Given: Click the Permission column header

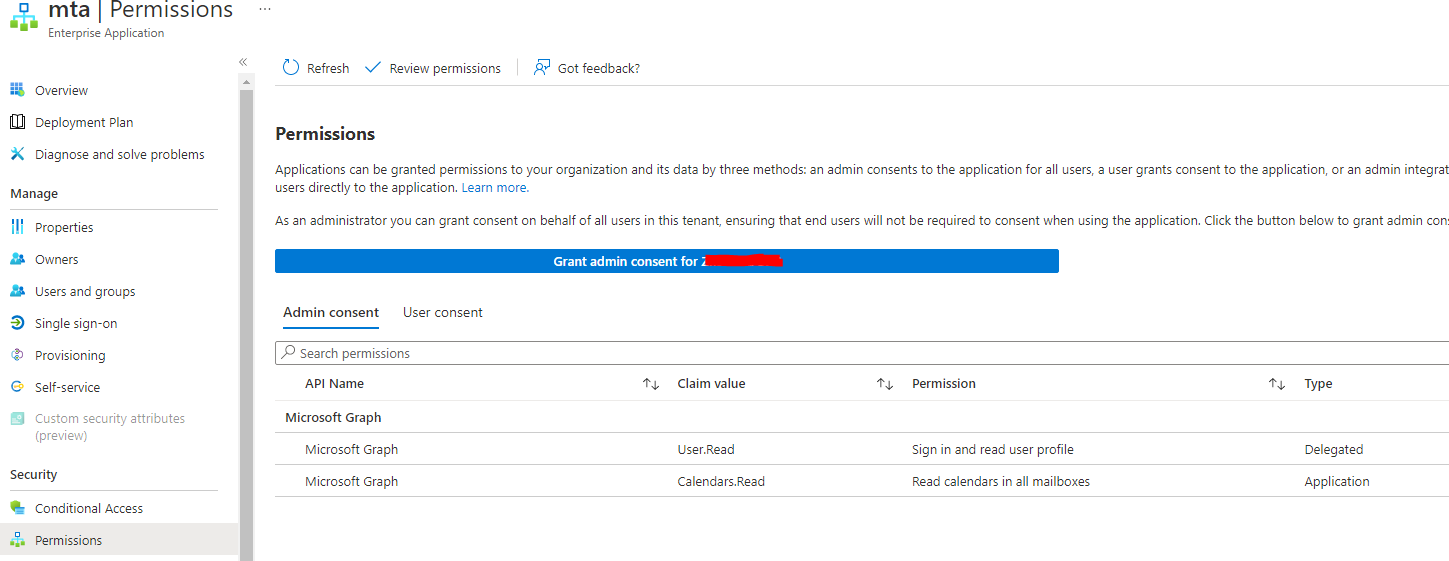Looking at the screenshot, I should tap(943, 384).
